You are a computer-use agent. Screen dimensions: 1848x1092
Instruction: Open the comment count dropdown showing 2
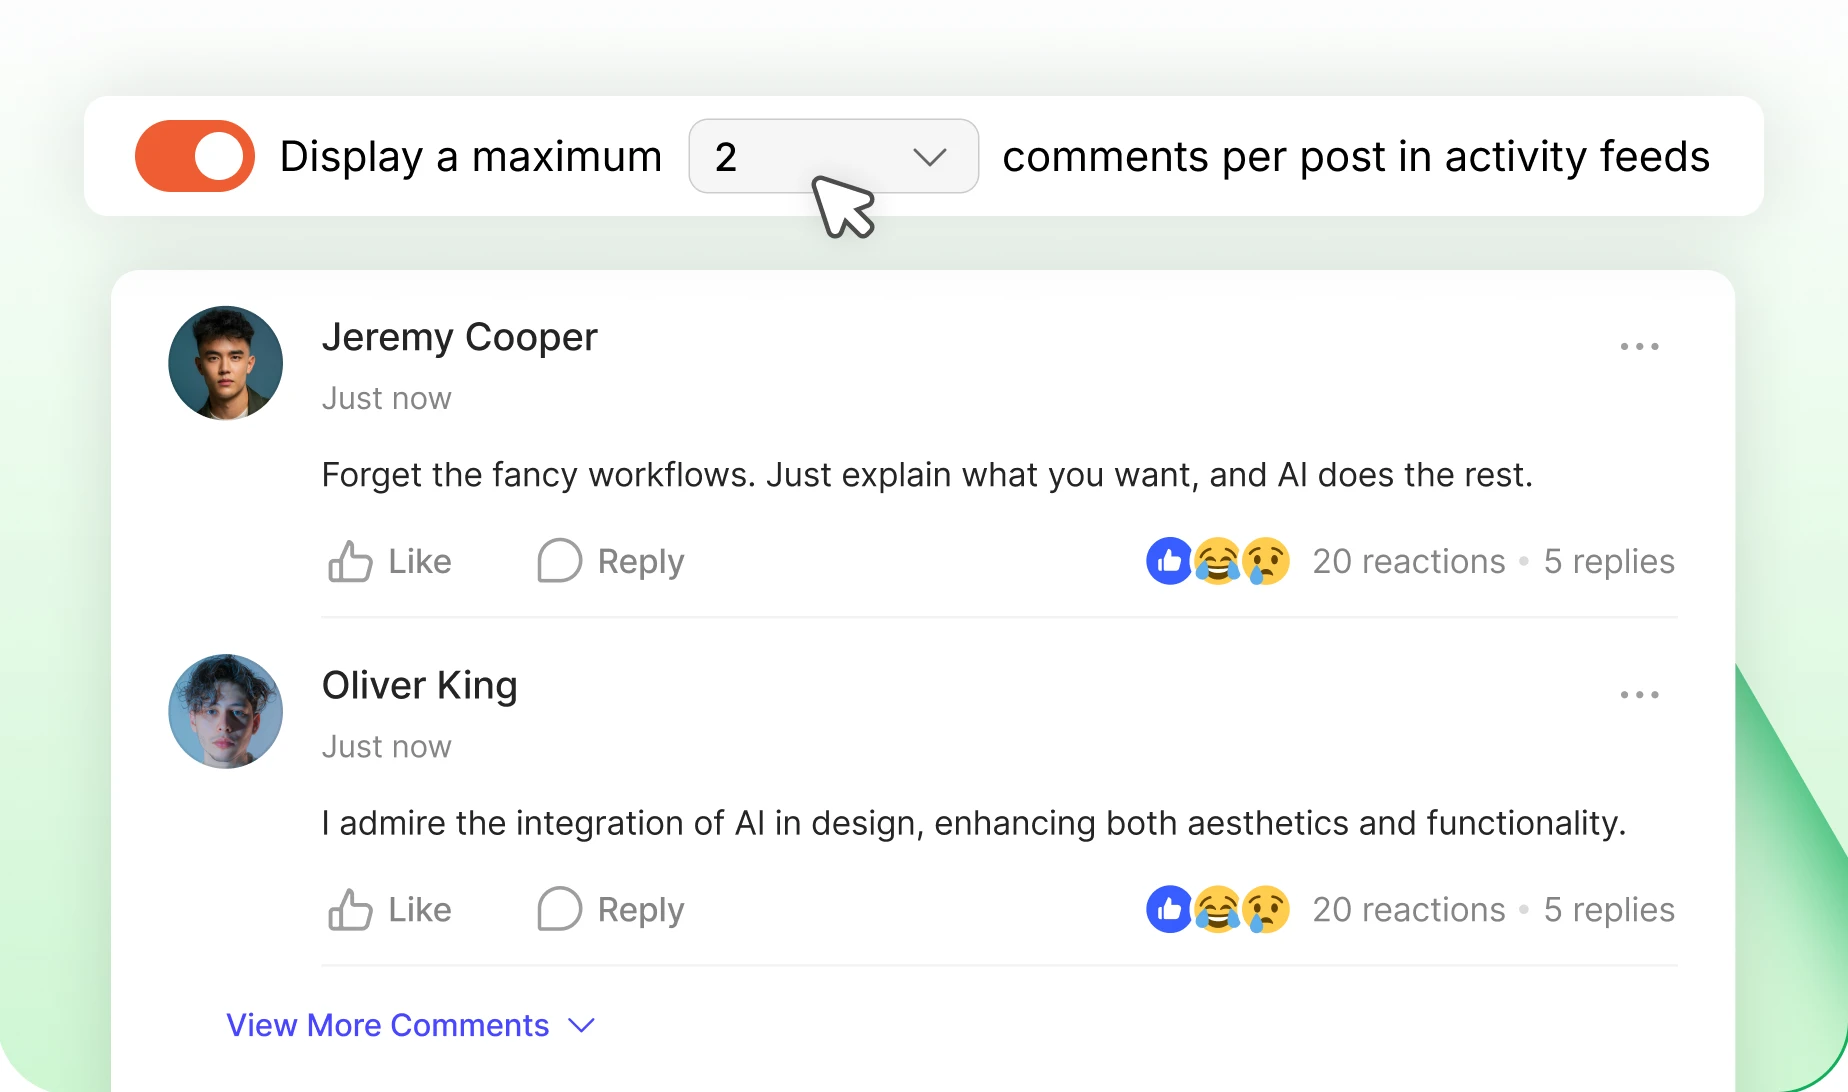pos(833,156)
